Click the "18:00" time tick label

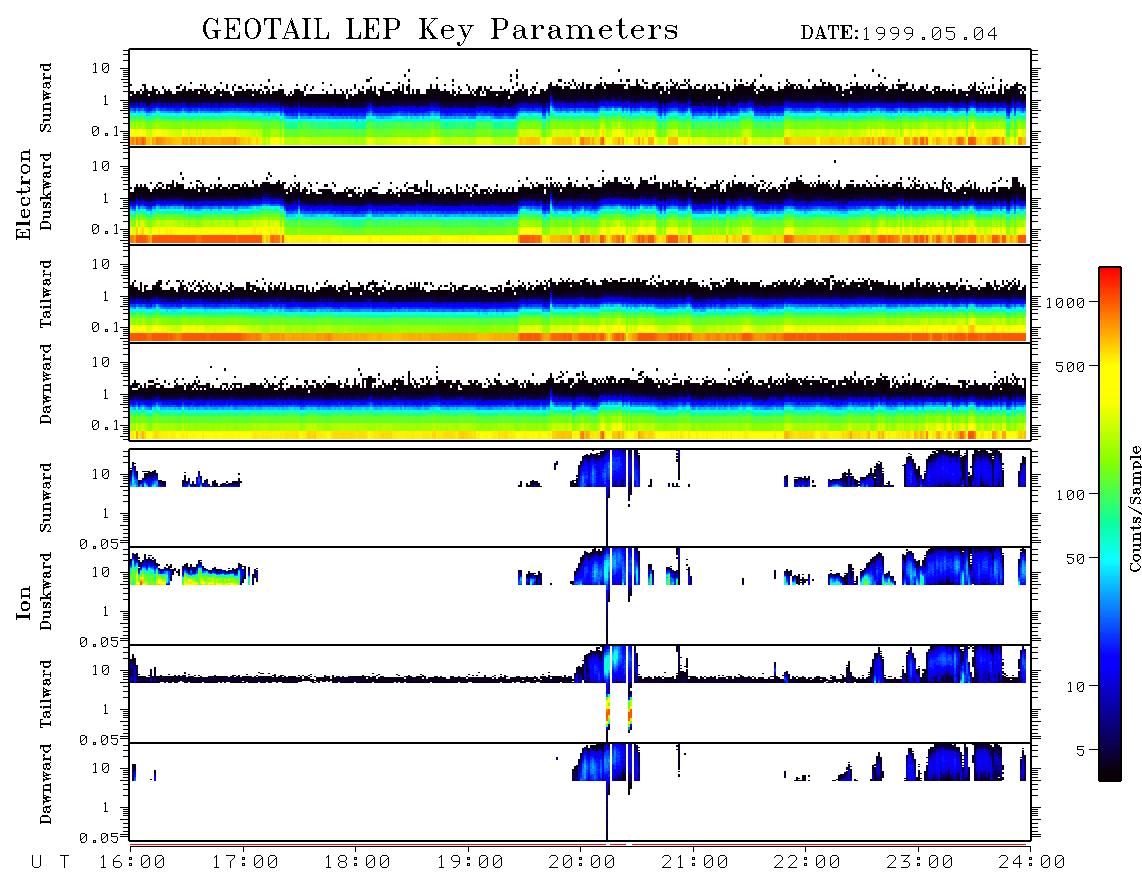tap(357, 863)
